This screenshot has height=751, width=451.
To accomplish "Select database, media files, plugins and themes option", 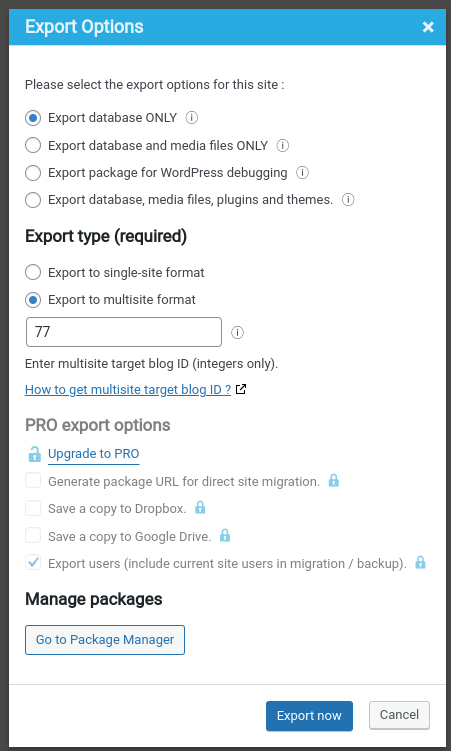I will tap(33, 200).
